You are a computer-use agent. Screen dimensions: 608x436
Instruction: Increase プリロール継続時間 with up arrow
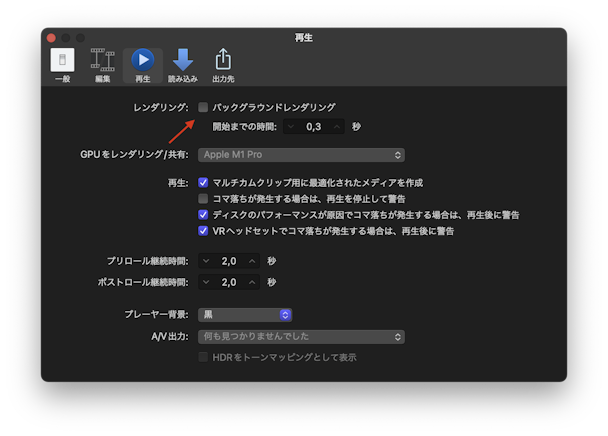tap(252, 261)
